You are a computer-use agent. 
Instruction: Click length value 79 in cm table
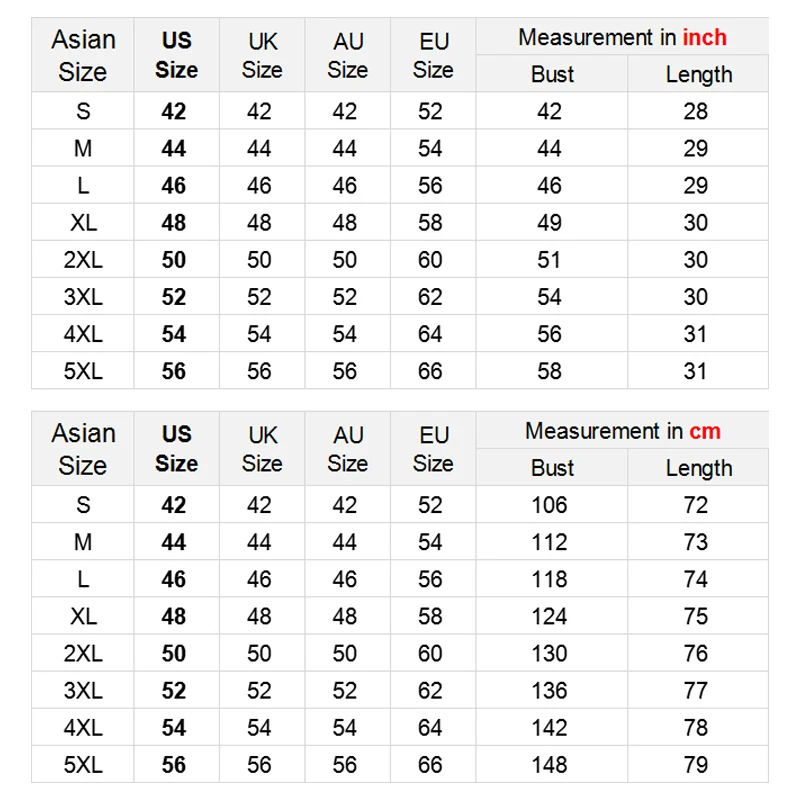696,765
